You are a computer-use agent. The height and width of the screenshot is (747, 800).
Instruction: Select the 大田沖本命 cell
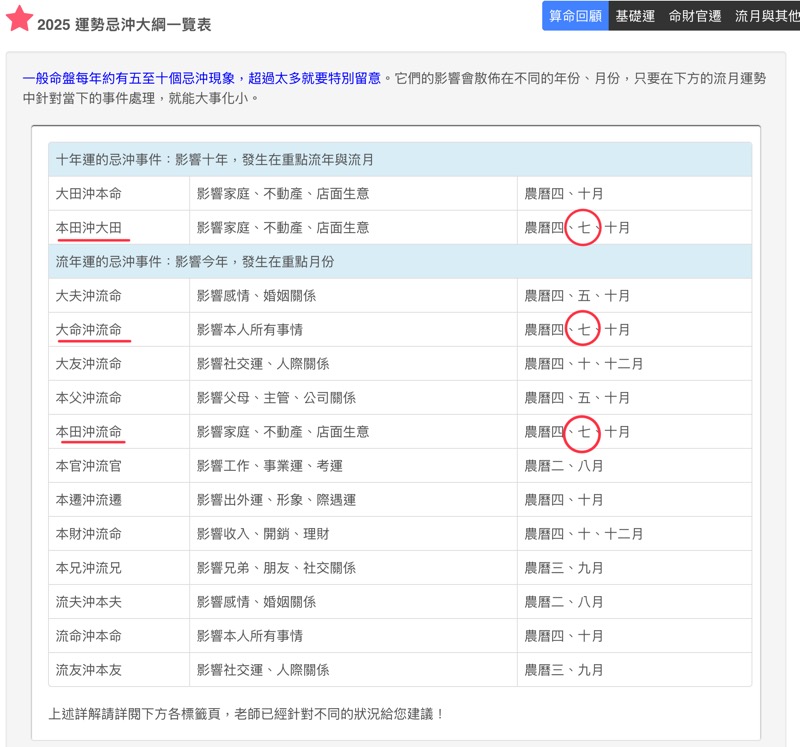[89, 193]
